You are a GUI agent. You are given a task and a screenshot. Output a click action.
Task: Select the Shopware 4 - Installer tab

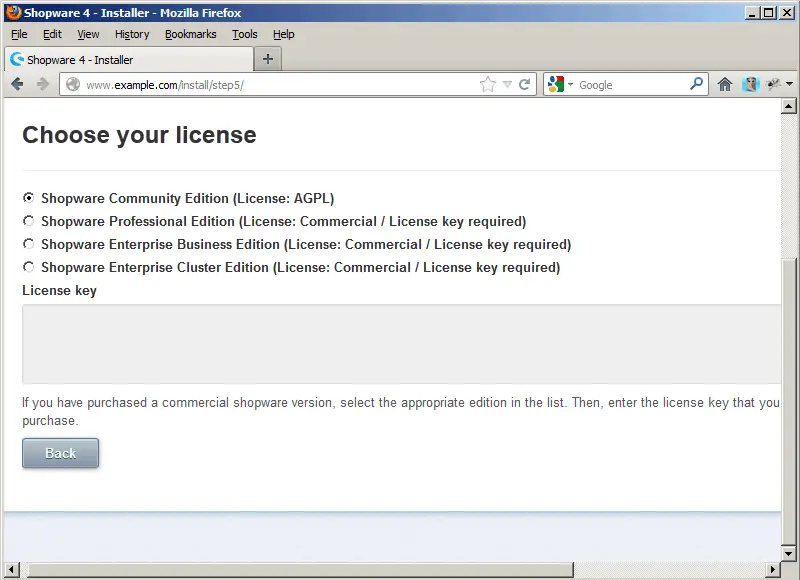click(129, 60)
